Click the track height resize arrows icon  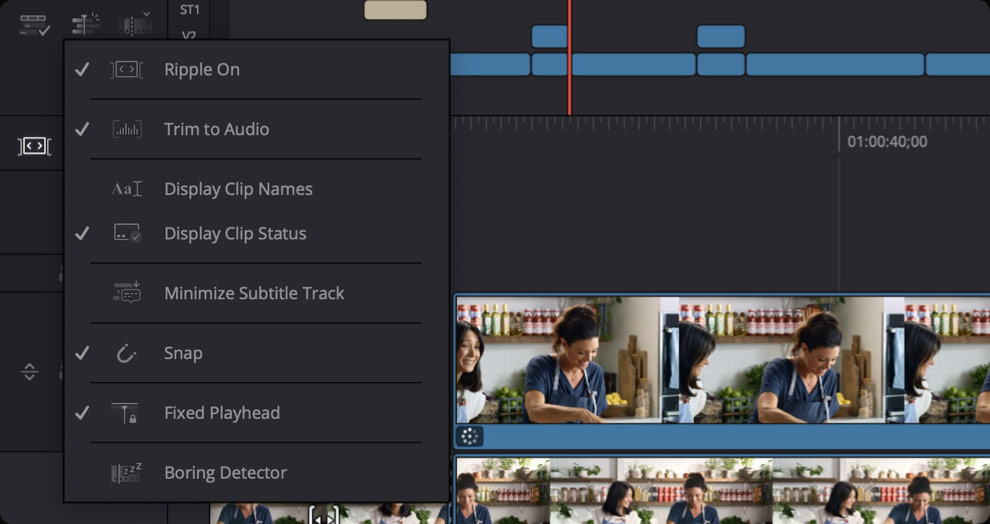point(29,372)
